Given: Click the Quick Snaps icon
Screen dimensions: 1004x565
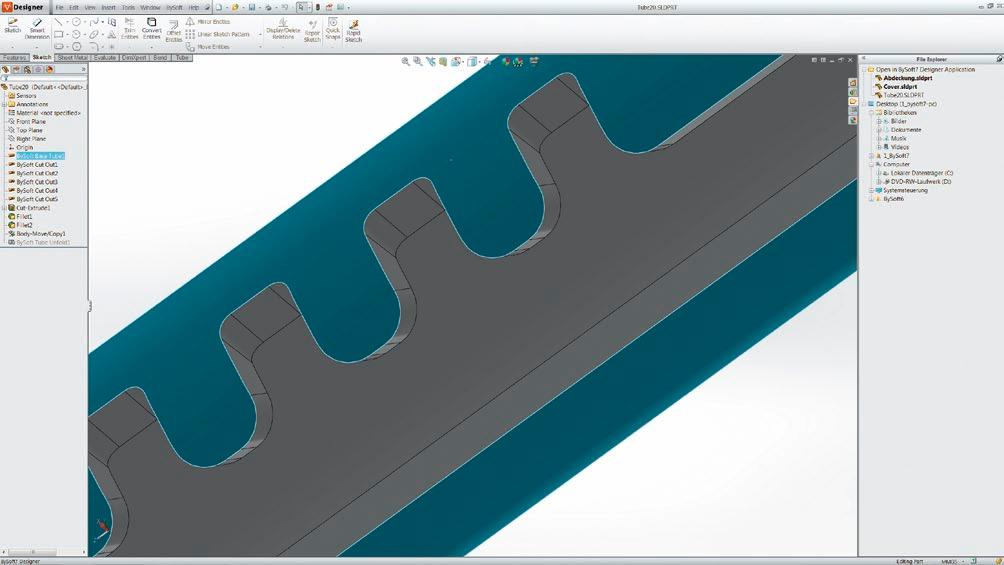Looking at the screenshot, I should pyautogui.click(x=333, y=29).
